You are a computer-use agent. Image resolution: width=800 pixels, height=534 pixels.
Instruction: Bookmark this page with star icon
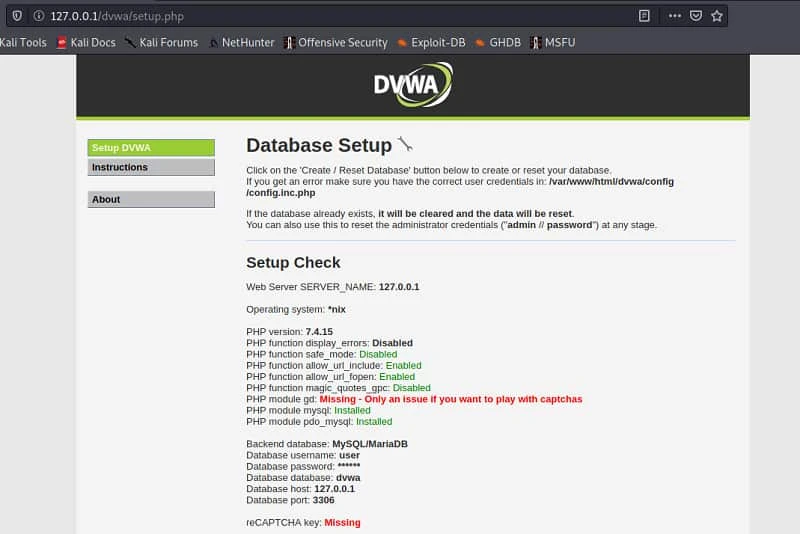pos(717,16)
